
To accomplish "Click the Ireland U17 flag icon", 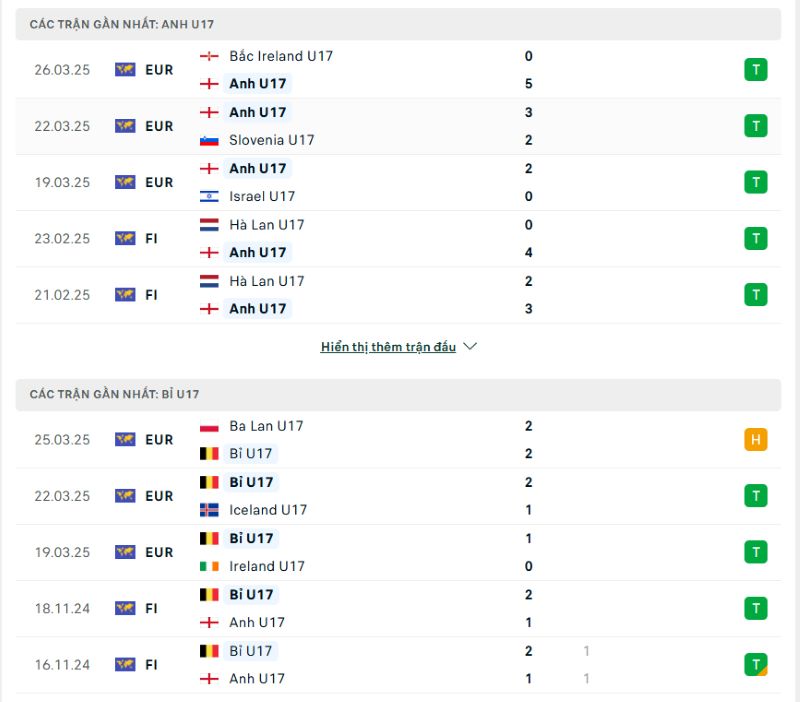I will point(209,566).
